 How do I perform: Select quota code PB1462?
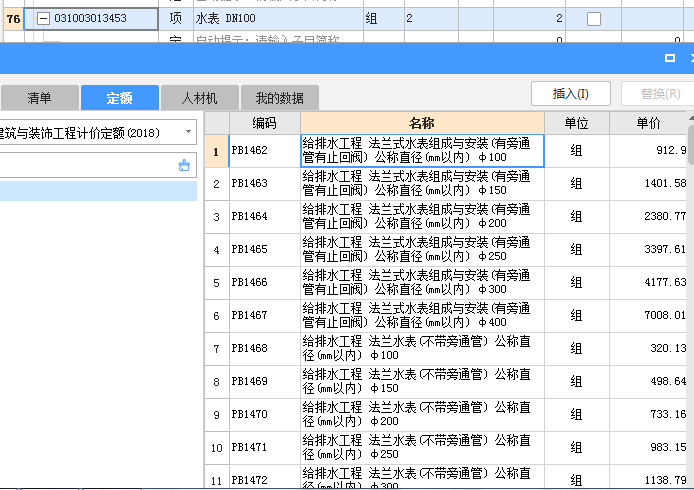[265, 150]
